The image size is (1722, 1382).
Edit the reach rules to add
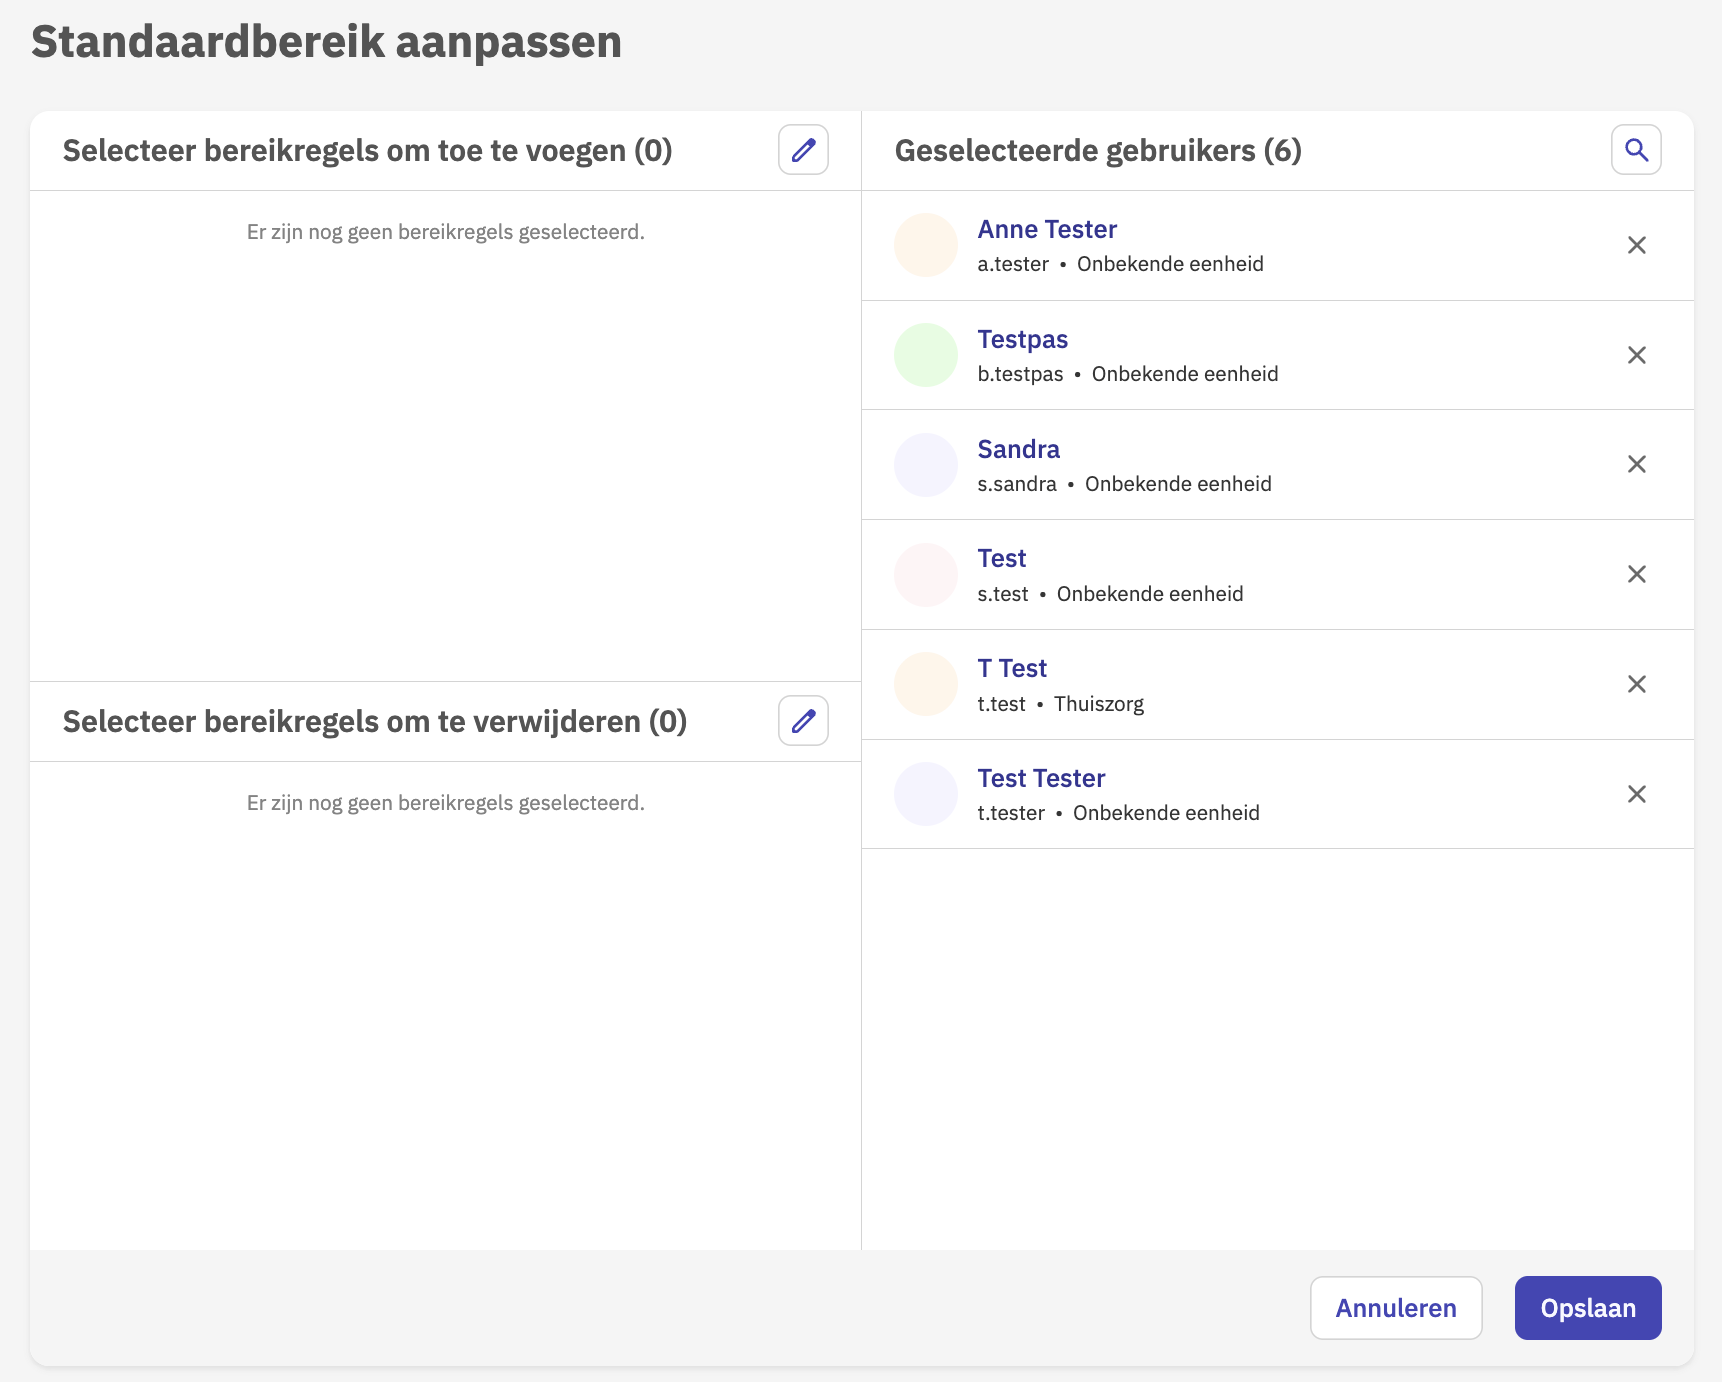803,150
